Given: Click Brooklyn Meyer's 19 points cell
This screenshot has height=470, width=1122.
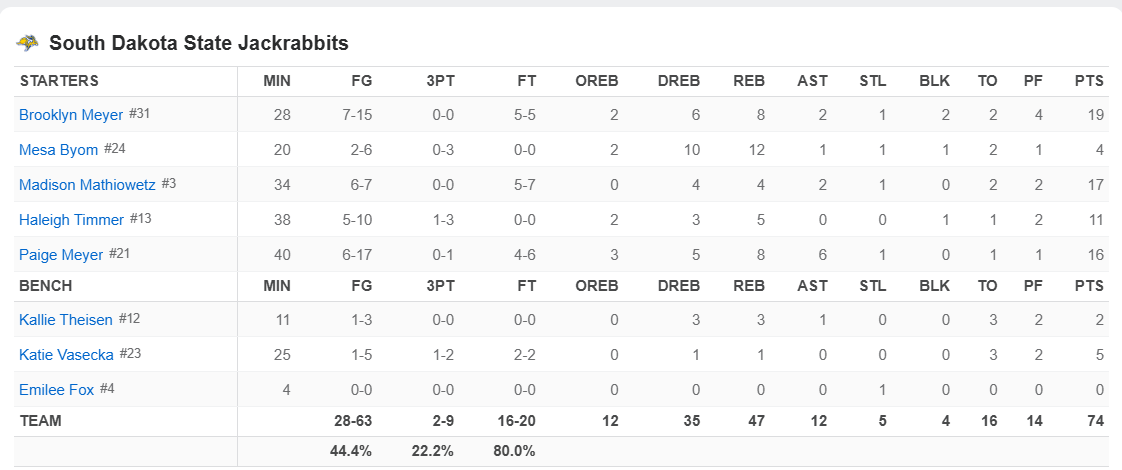Looking at the screenshot, I should (x=1096, y=115).
